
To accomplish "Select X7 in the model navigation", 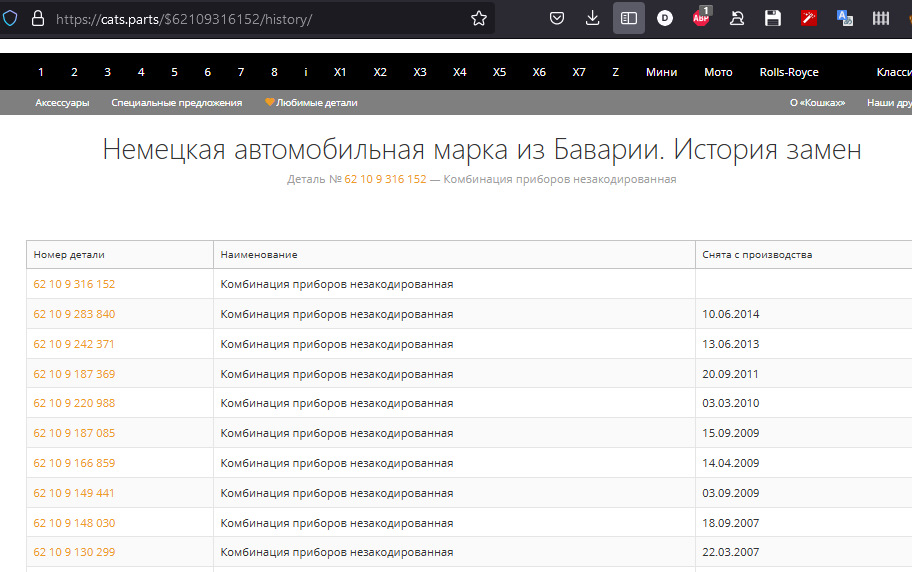I will (x=579, y=72).
